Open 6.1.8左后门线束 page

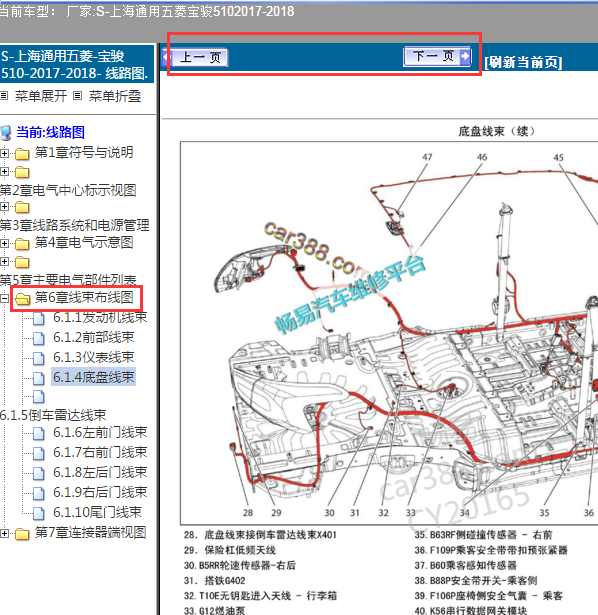click(100, 472)
